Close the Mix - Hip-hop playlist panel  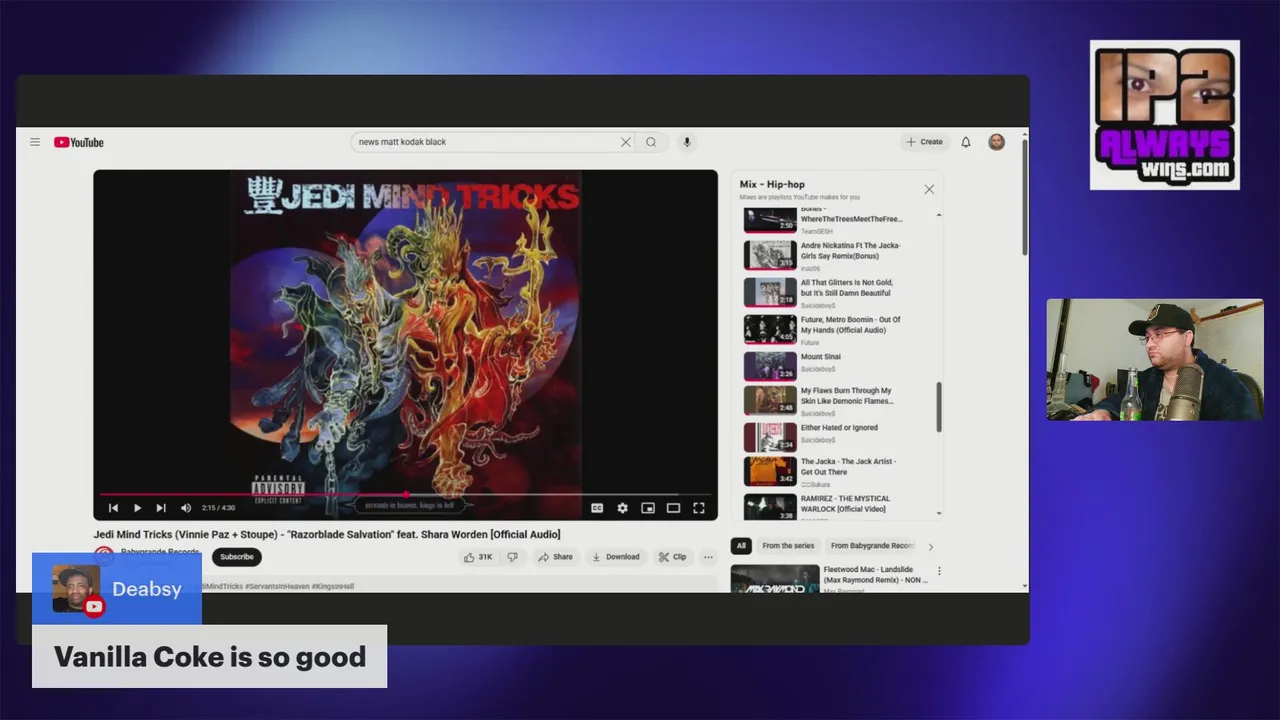[x=929, y=189]
